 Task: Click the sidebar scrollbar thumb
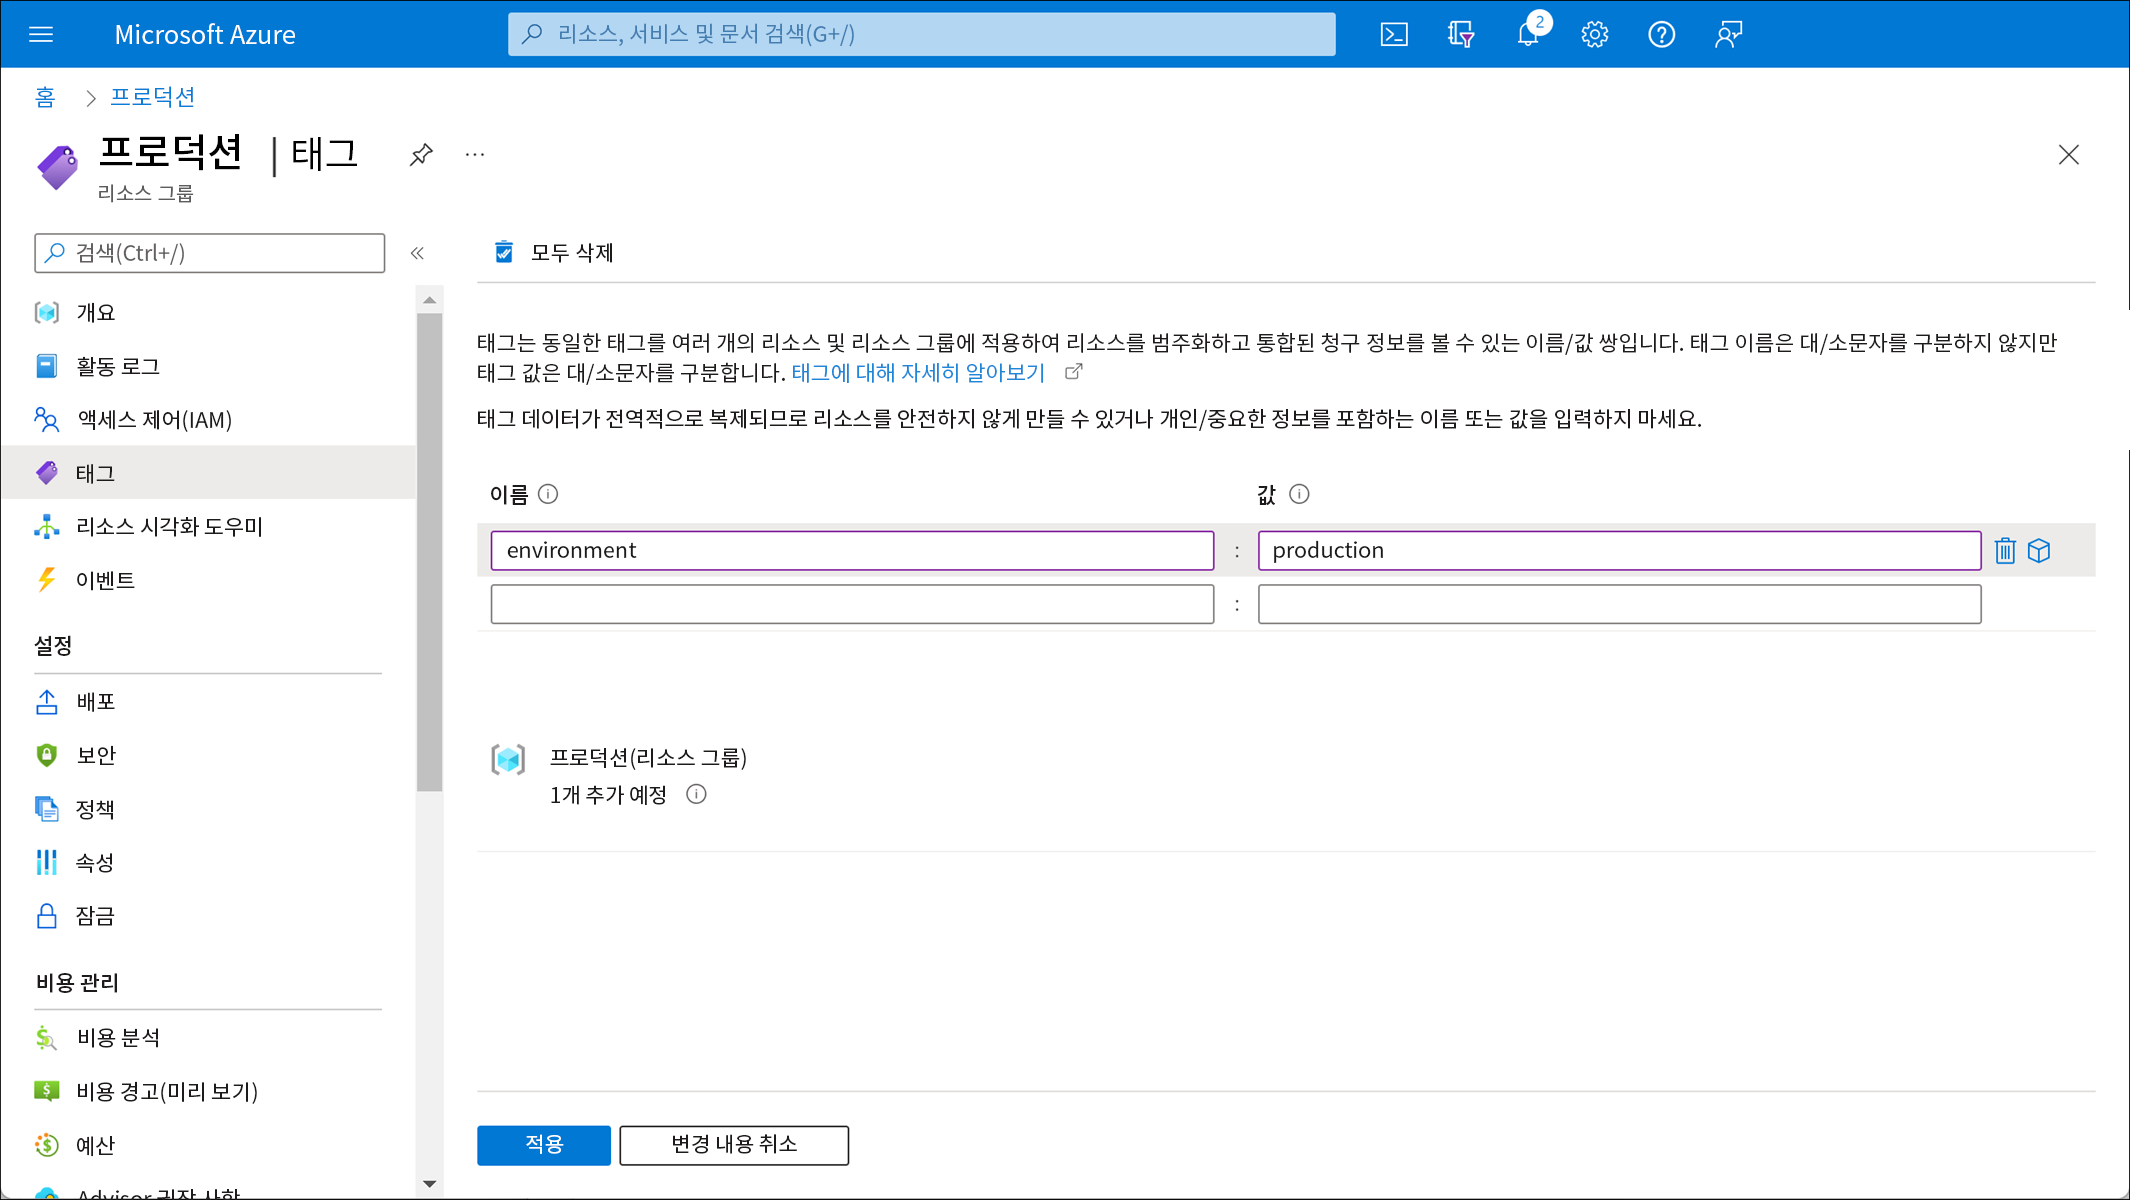[430, 552]
